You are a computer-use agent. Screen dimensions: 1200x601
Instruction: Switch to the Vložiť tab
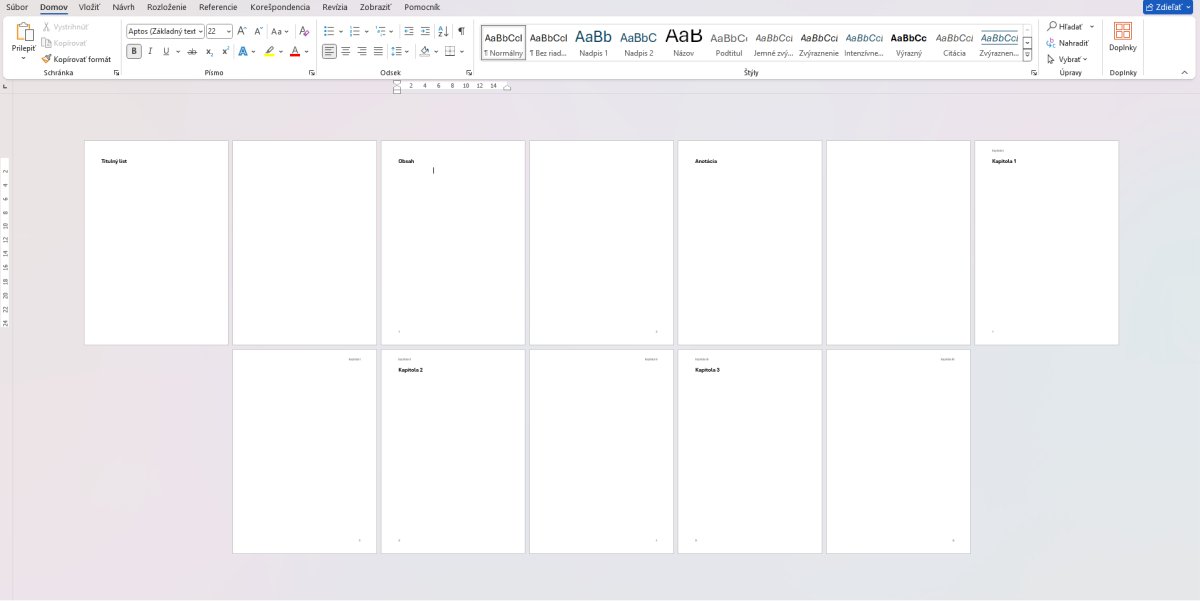click(x=89, y=7)
